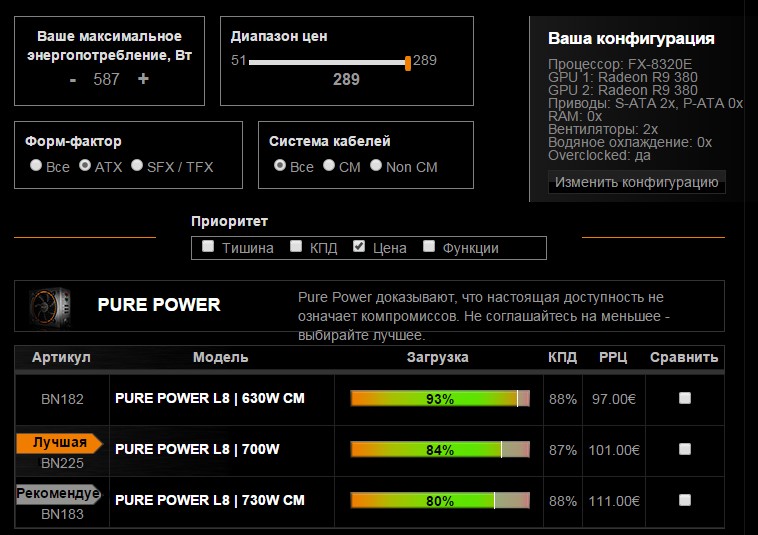Screen dimensions: 758x535
Task: Increase max power consumption with plus button
Action: 143,79
